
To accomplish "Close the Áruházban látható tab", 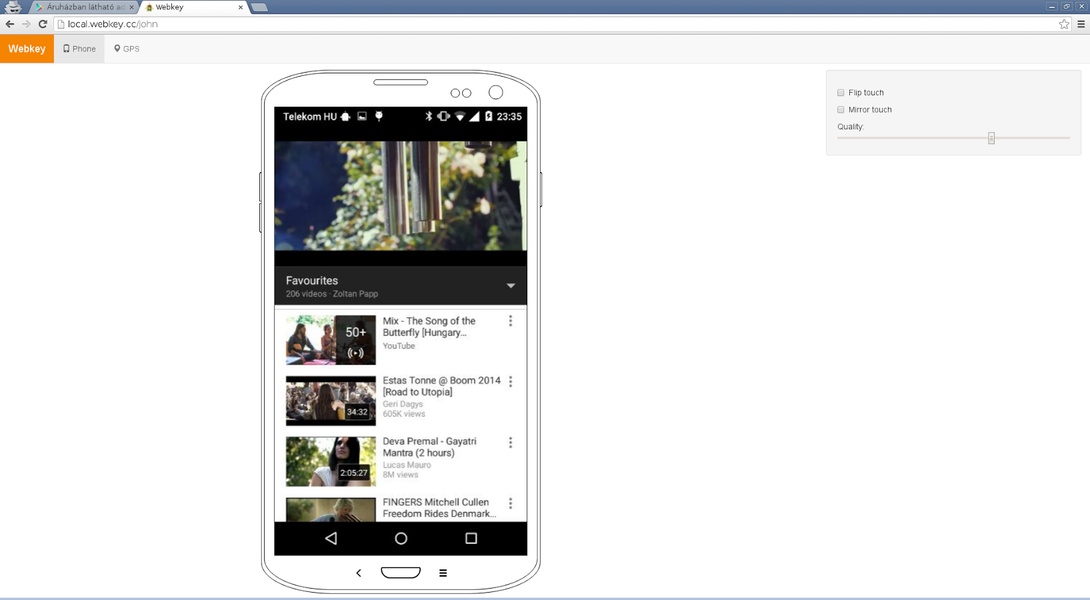I will pyautogui.click(x=131, y=7).
